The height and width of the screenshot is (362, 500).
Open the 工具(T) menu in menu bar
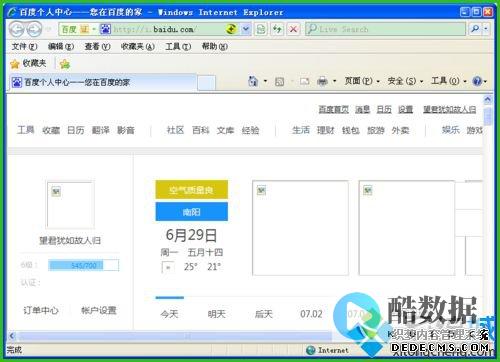(178, 46)
